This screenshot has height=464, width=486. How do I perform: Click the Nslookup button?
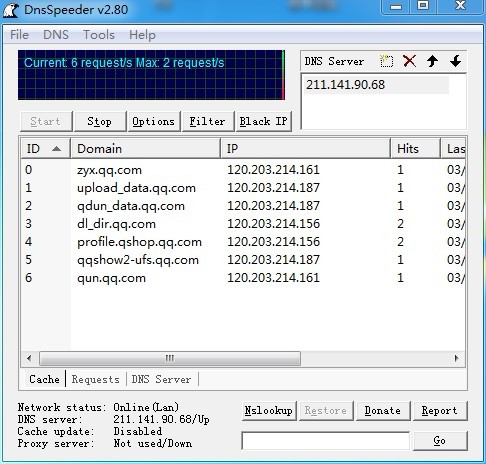(x=269, y=411)
